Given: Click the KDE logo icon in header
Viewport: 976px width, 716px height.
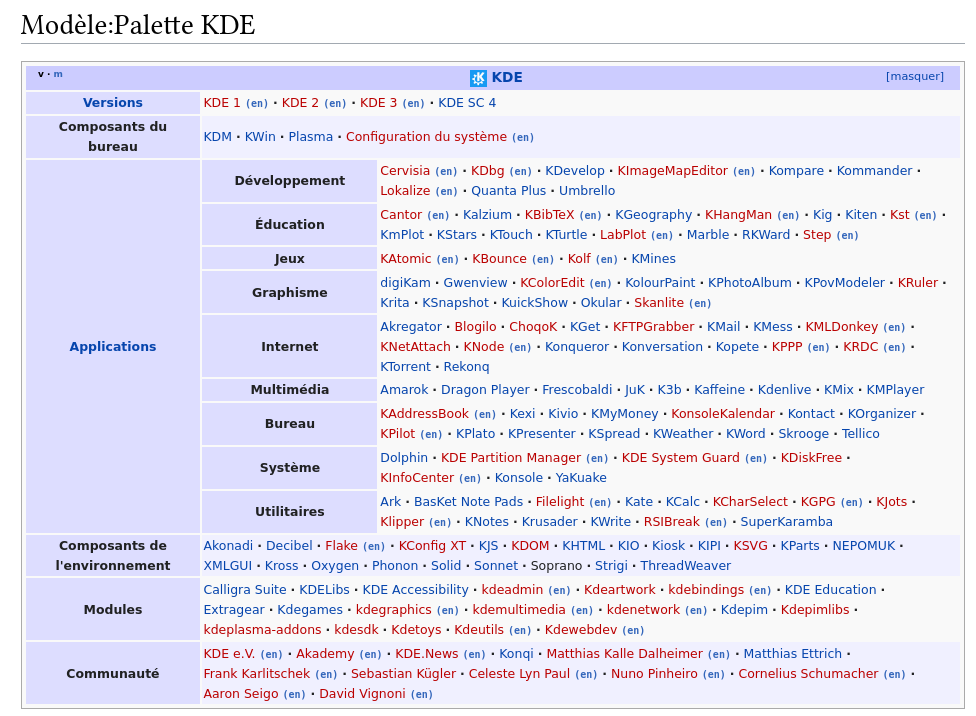Looking at the screenshot, I should [x=478, y=78].
